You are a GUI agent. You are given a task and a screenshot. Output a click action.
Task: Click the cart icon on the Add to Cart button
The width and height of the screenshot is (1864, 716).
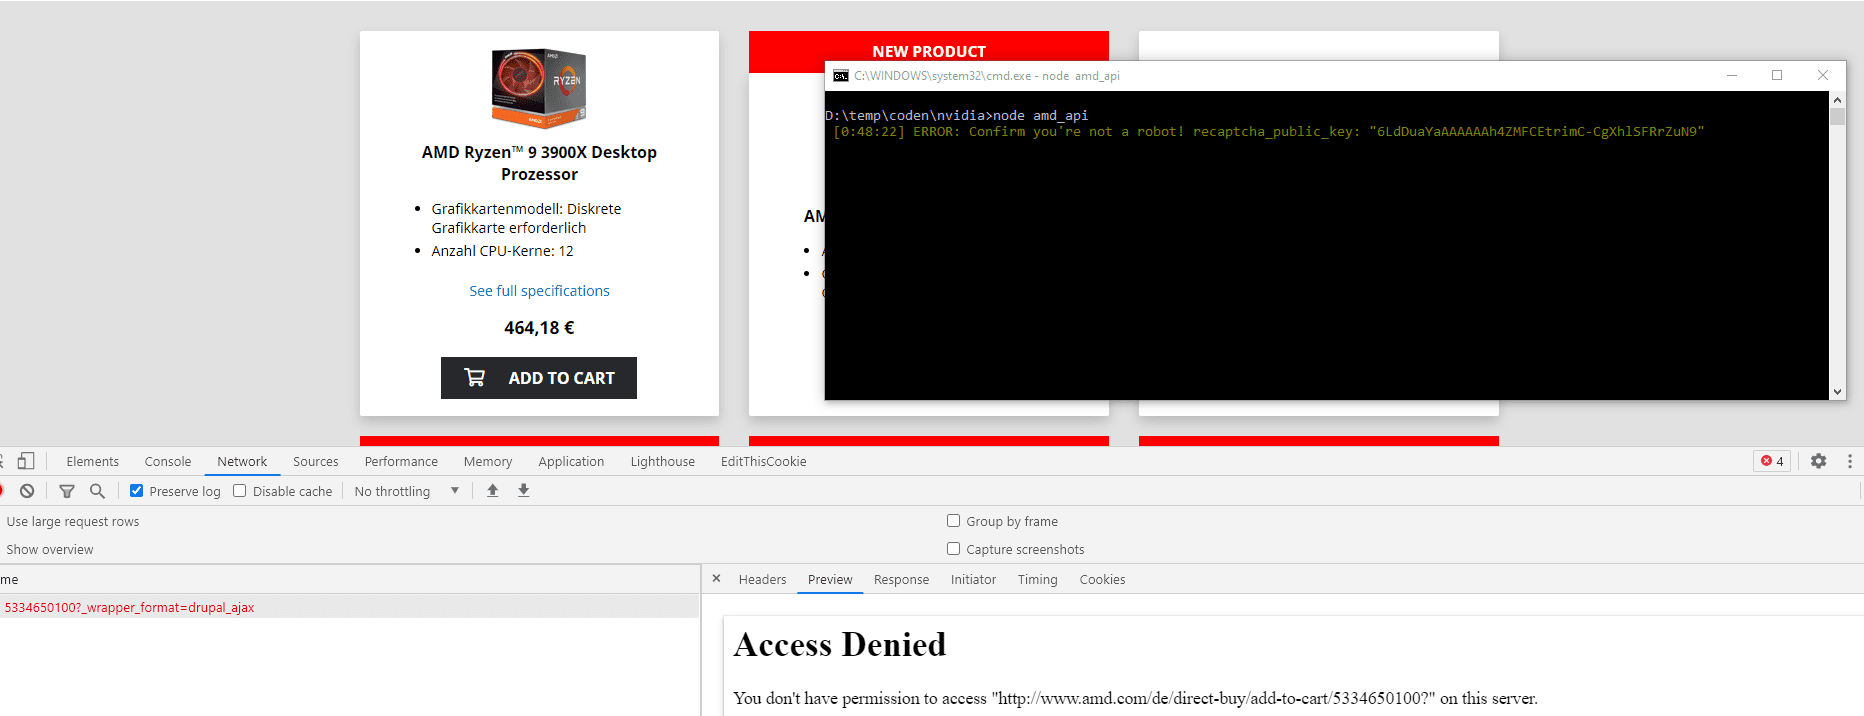[475, 377]
